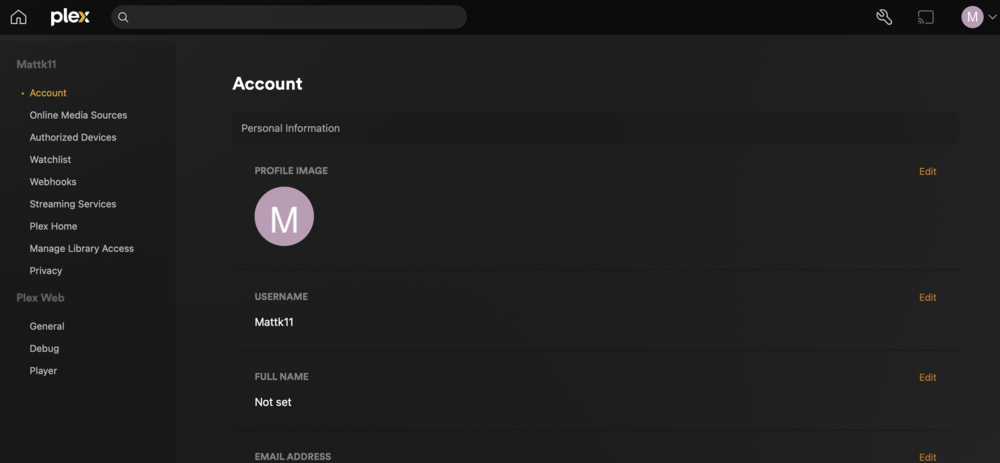This screenshot has width=1000, height=463.
Task: Open Online Media Sources settings
Action: (78, 115)
